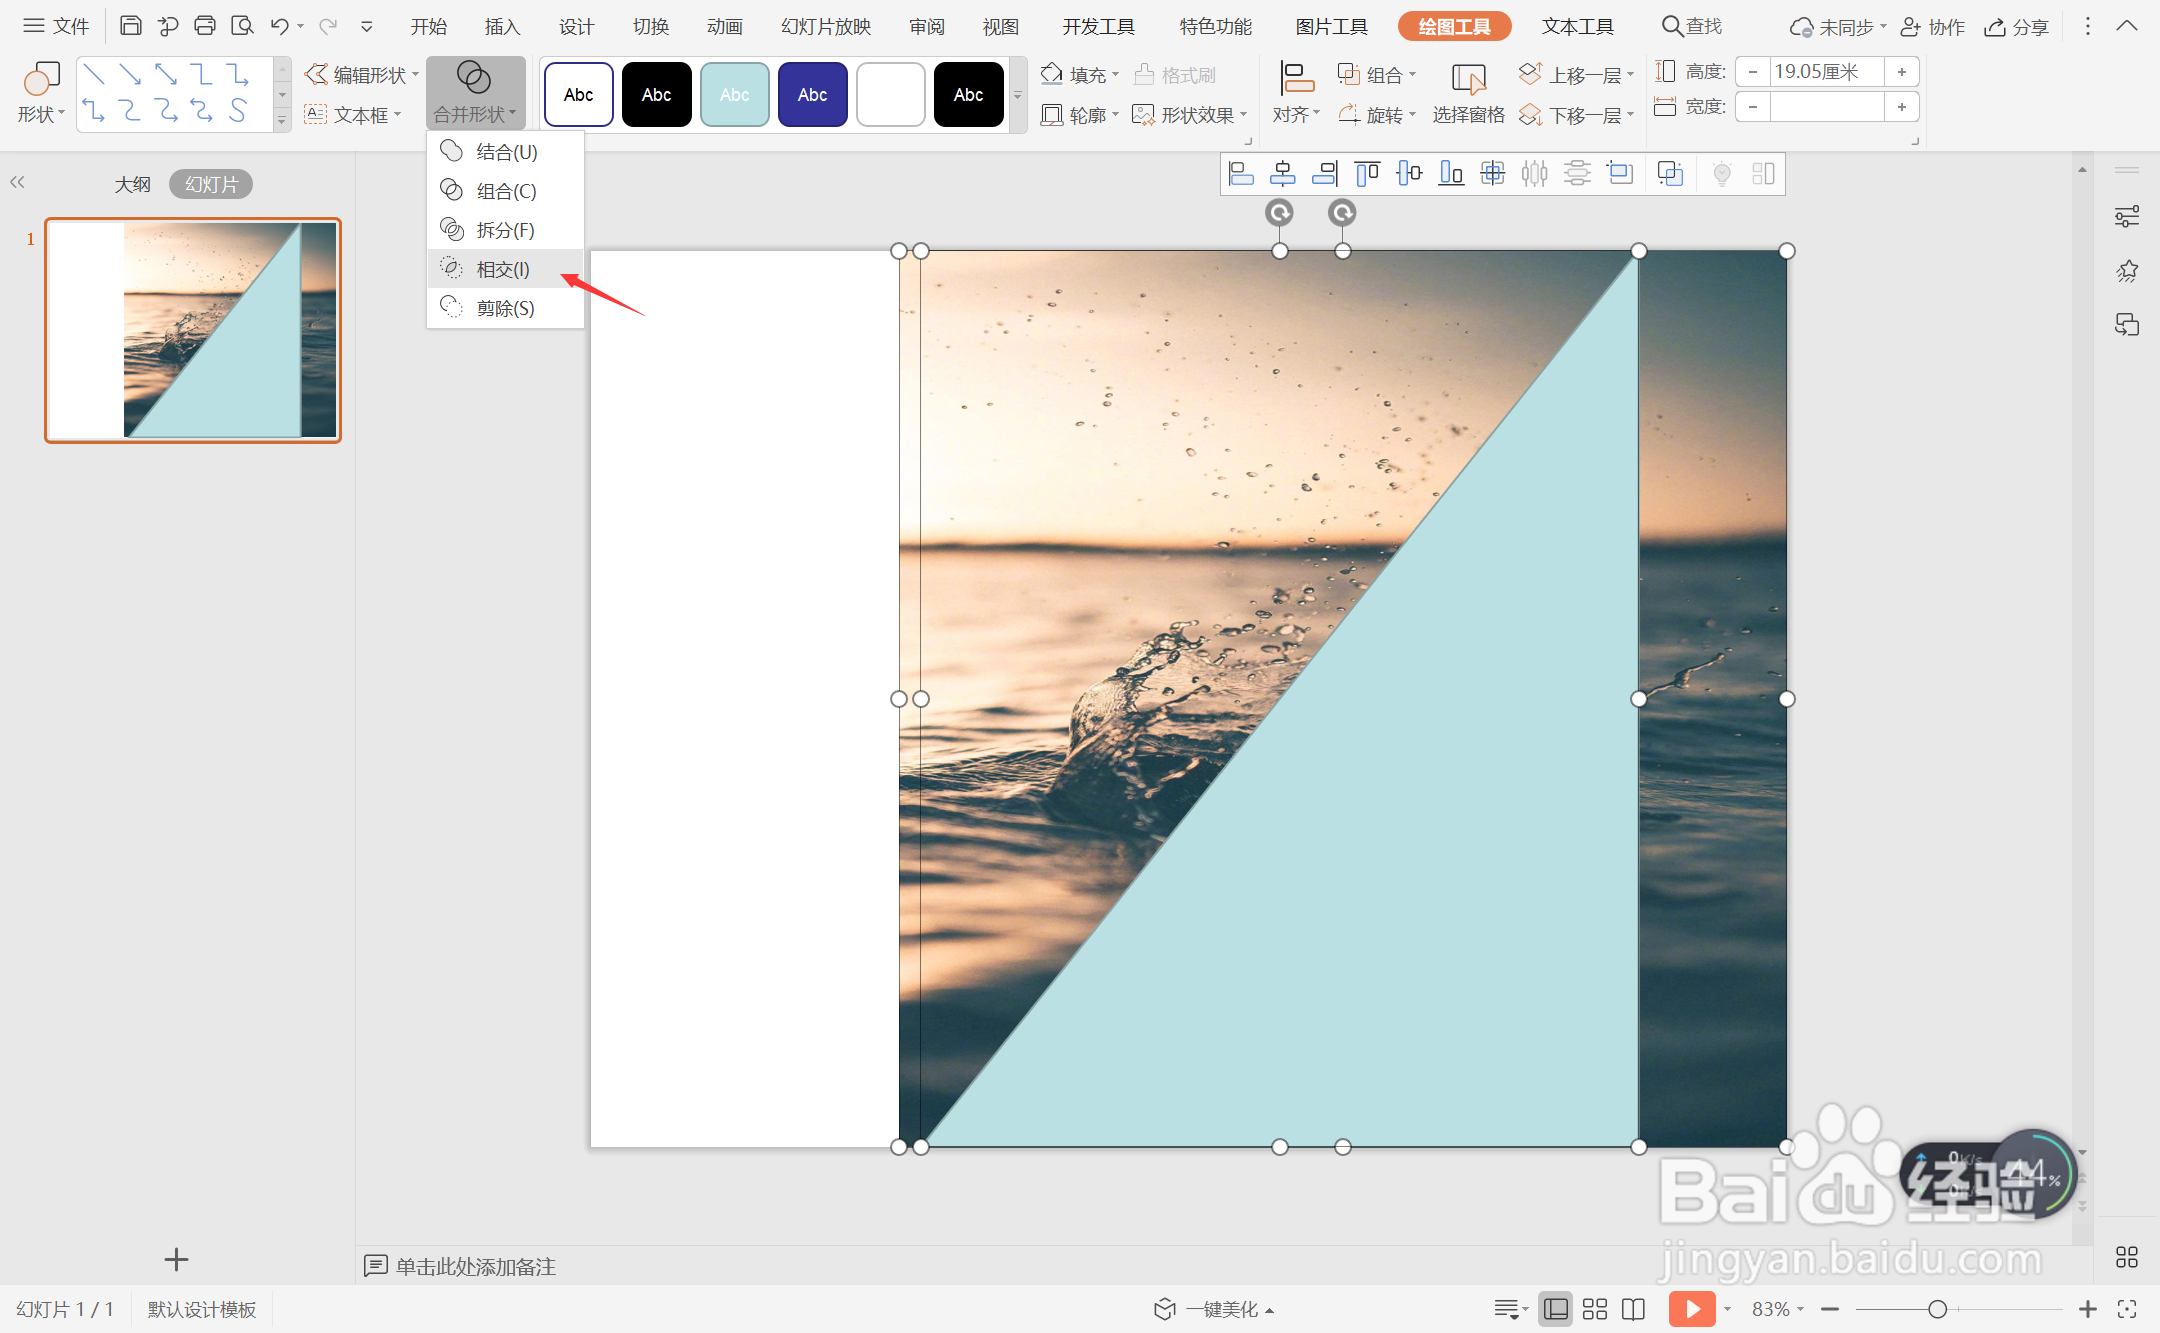Click the Print Preview icon
This screenshot has height=1333, width=2160.
(241, 26)
